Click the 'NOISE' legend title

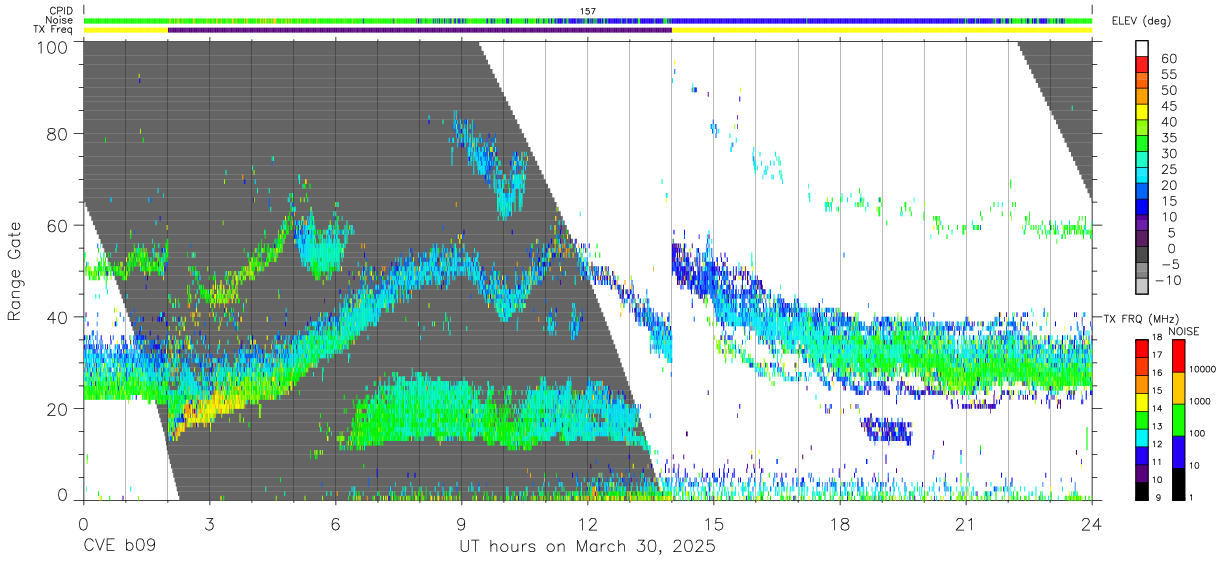pyautogui.click(x=1183, y=331)
